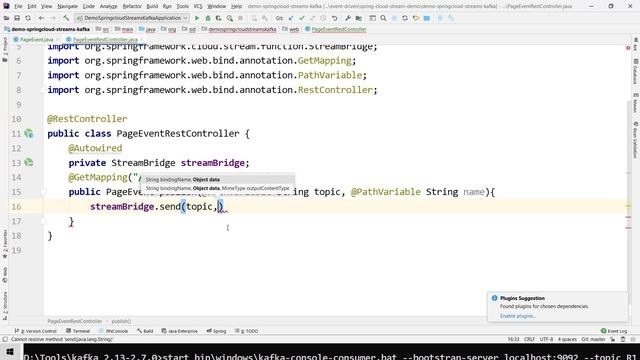The width and height of the screenshot is (640, 360).
Task: Open the Spring tool window
Action: pyautogui.click(x=216, y=331)
